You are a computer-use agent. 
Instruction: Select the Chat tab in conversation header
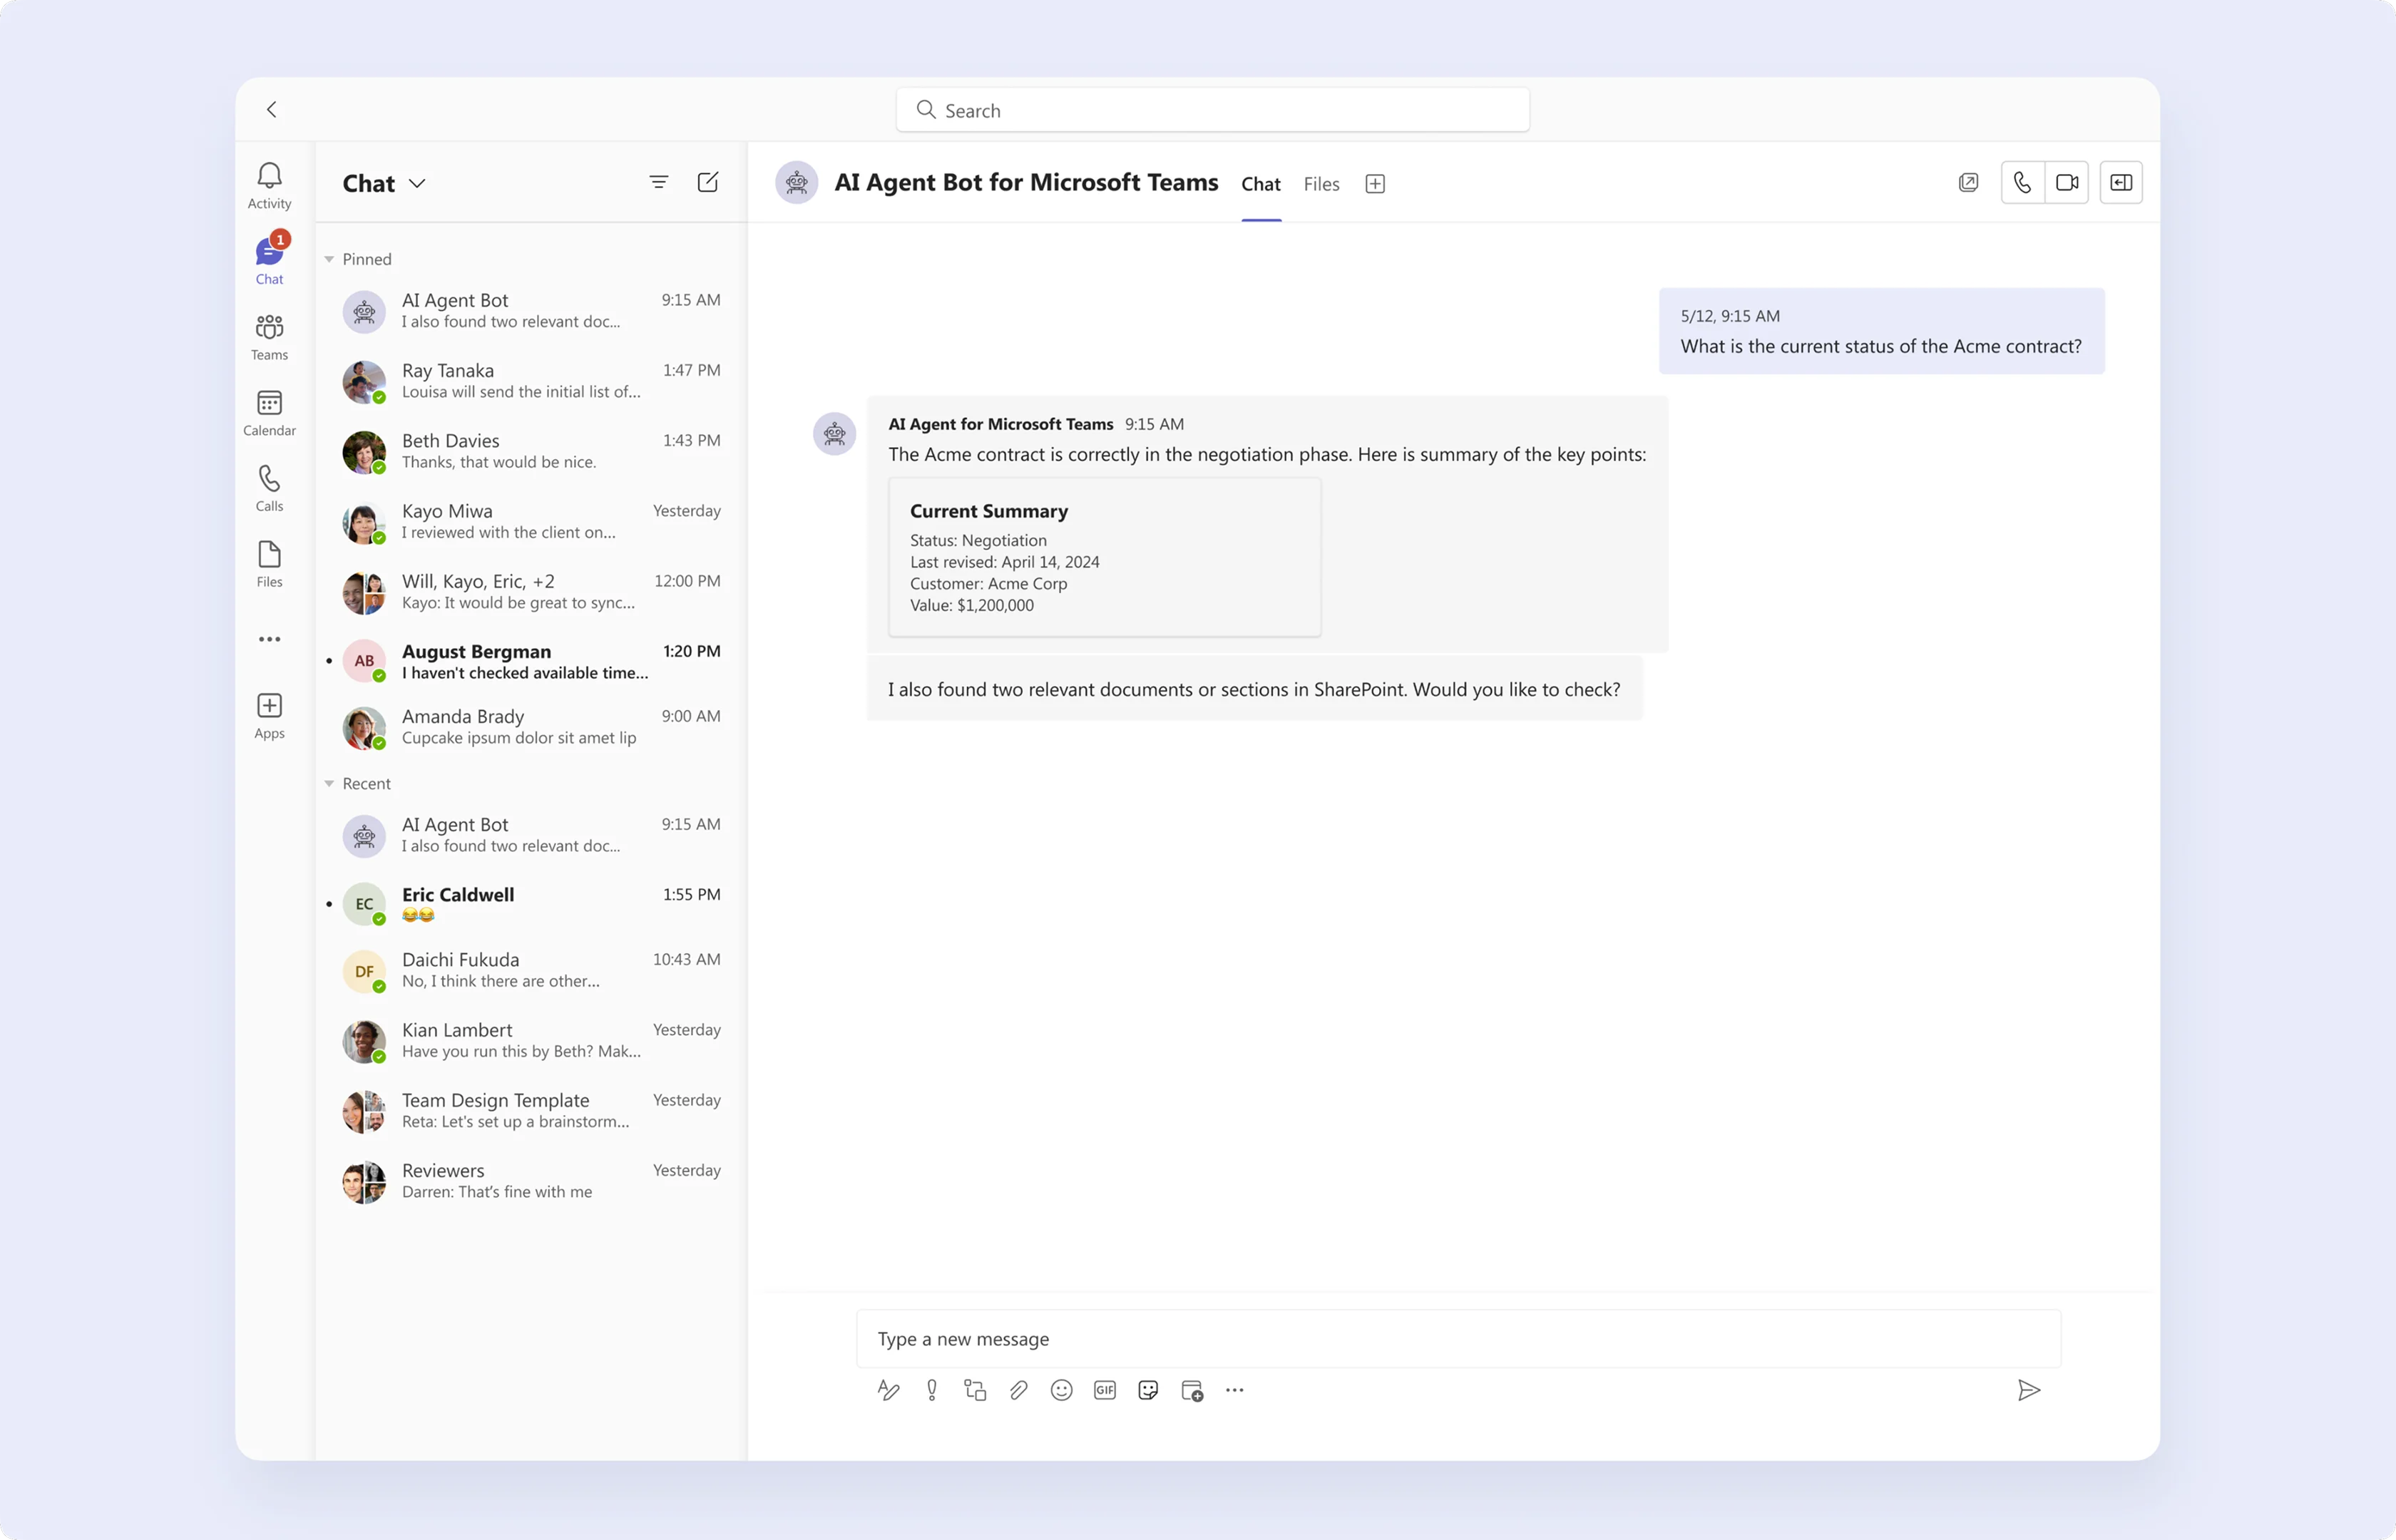tap(1260, 184)
